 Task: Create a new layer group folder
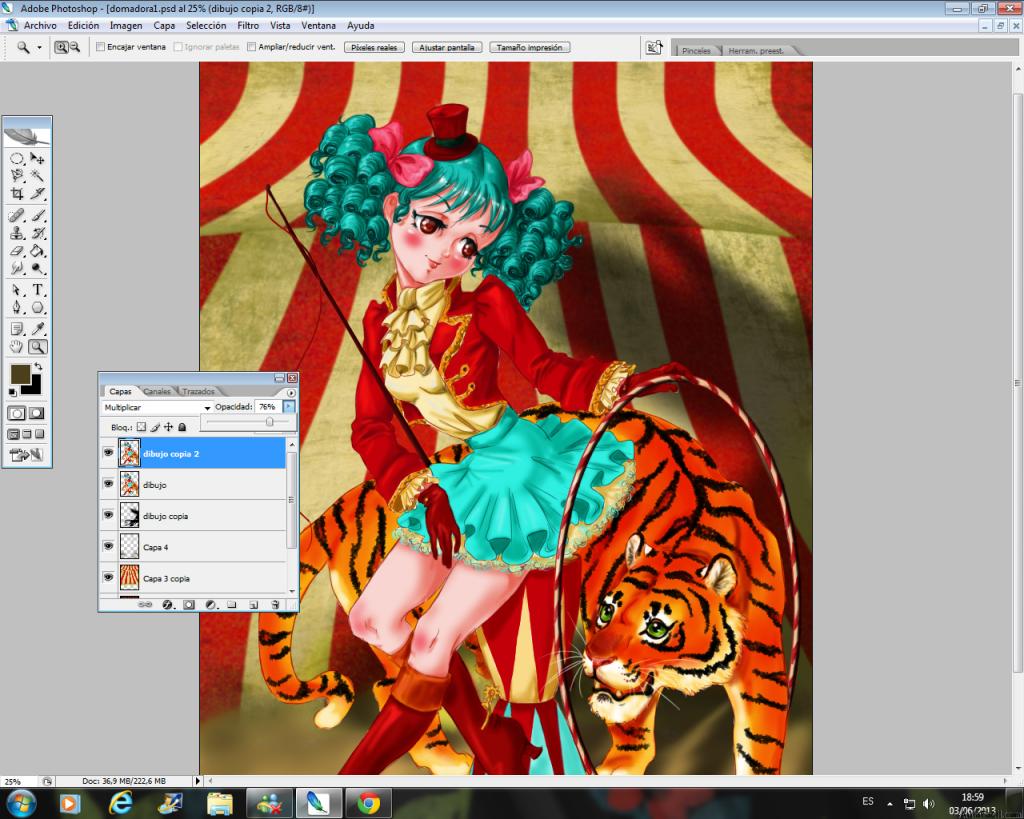pyautogui.click(x=232, y=605)
